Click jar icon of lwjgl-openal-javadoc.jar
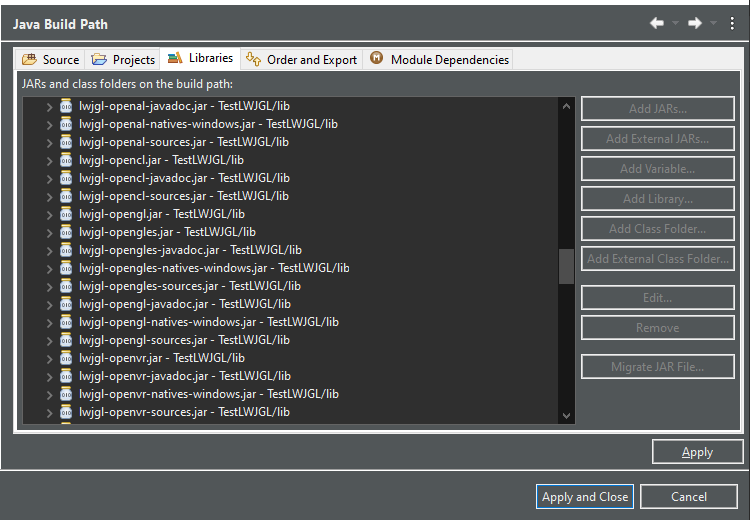Viewport: 750px width, 520px height. click(66, 106)
